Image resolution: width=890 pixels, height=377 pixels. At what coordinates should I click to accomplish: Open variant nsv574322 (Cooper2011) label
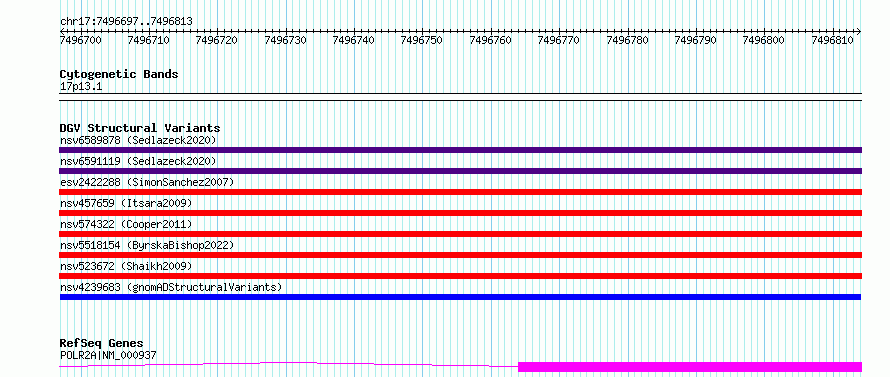click(x=126, y=224)
